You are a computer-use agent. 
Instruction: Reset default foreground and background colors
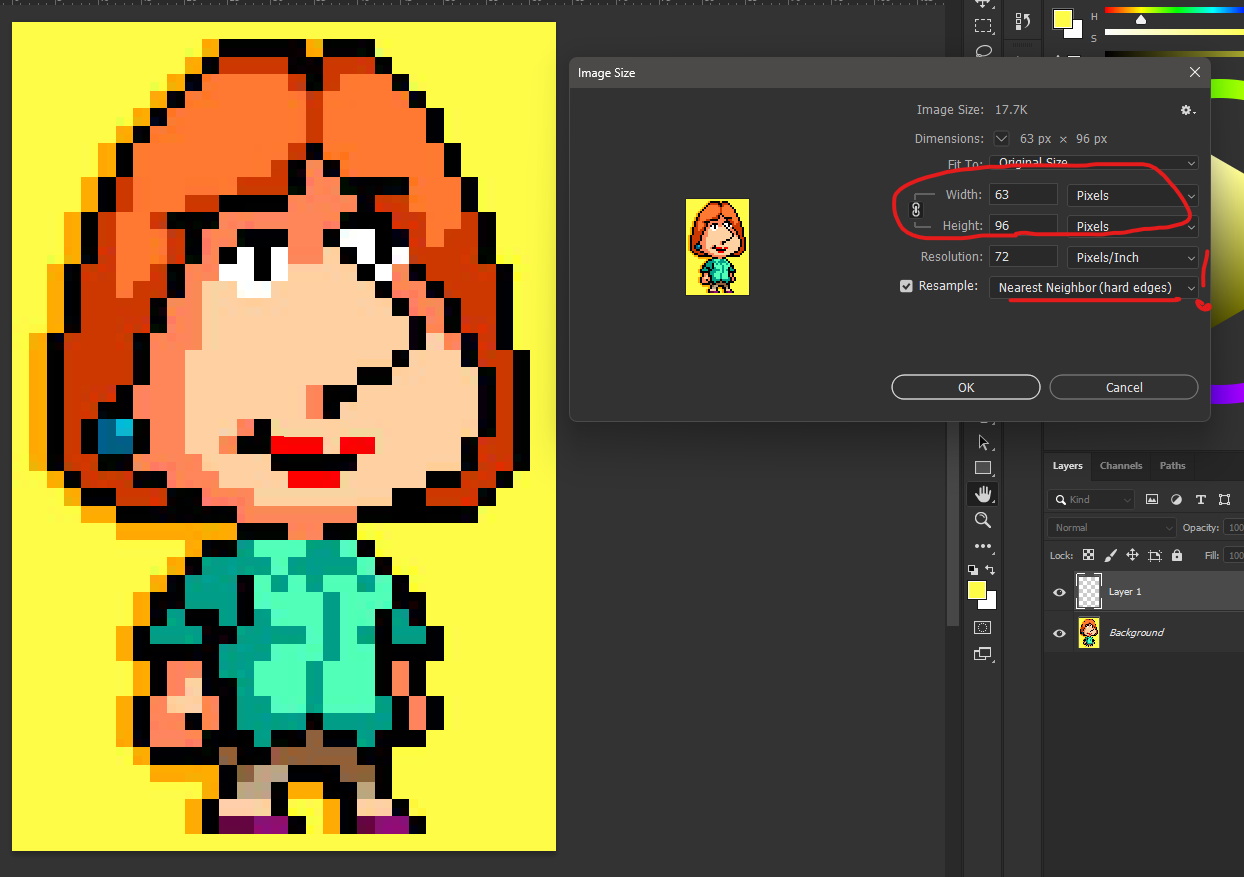(x=973, y=569)
